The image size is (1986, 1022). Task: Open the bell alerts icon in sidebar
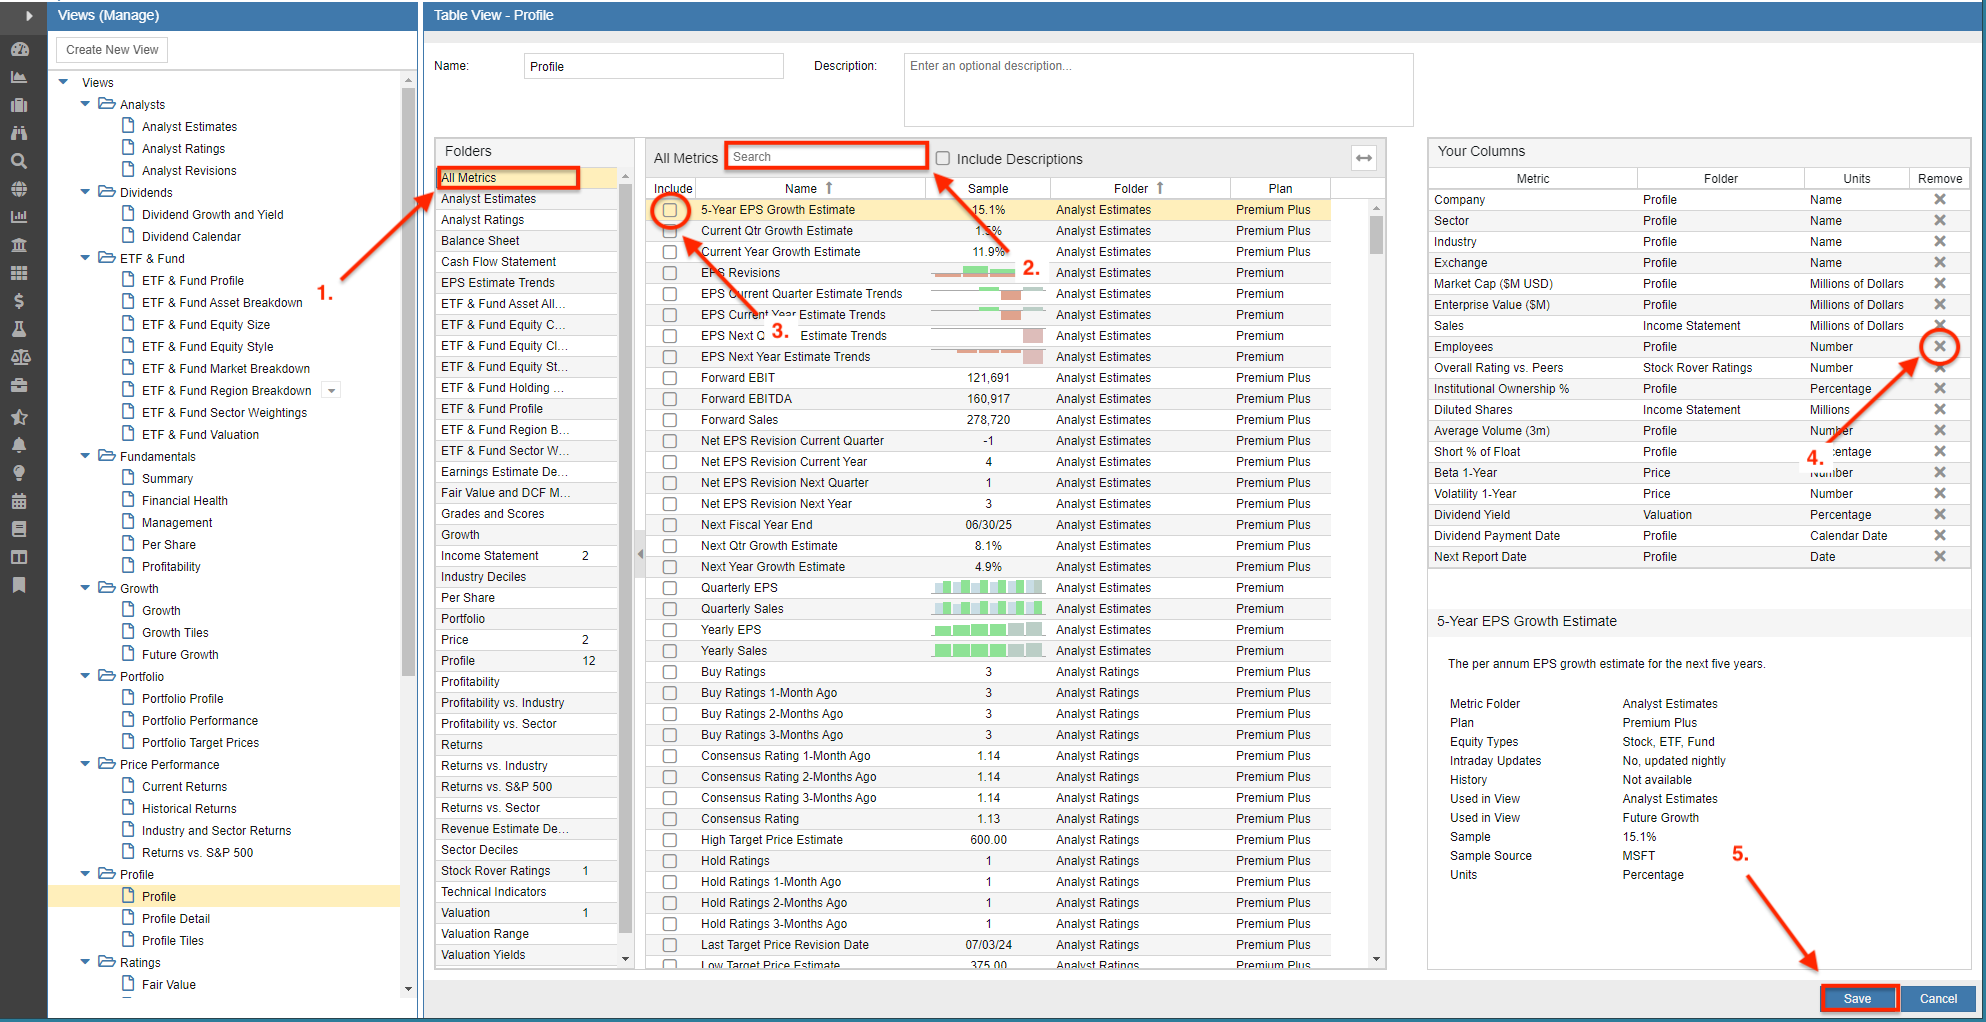19,445
